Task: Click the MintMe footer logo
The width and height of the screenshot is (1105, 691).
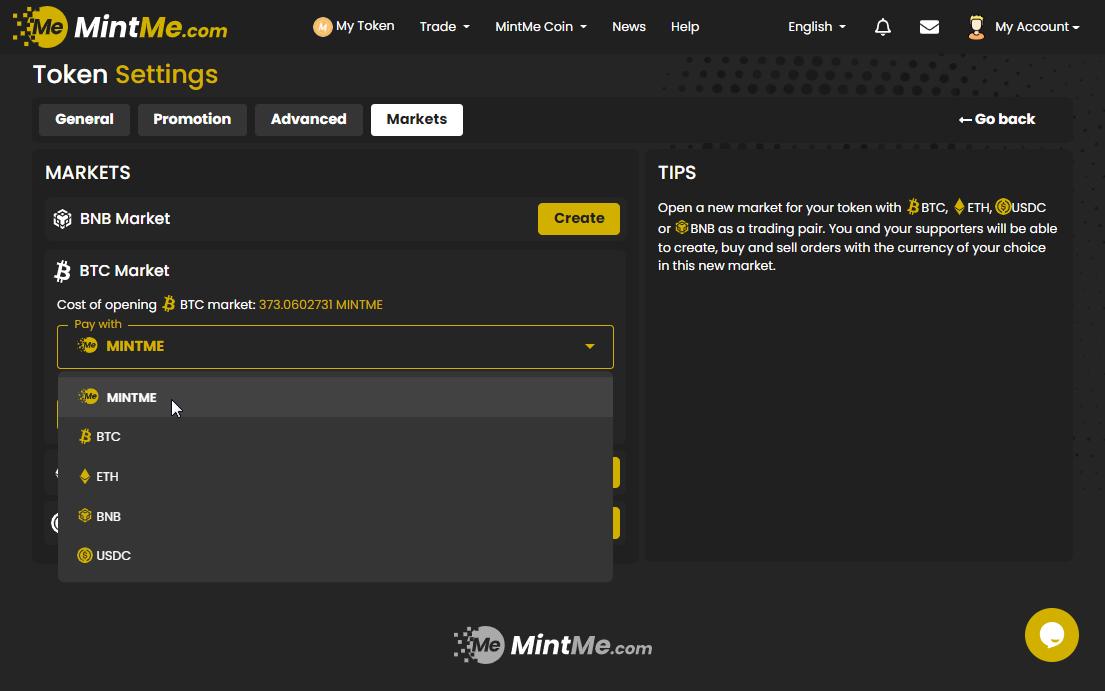Action: (552, 646)
